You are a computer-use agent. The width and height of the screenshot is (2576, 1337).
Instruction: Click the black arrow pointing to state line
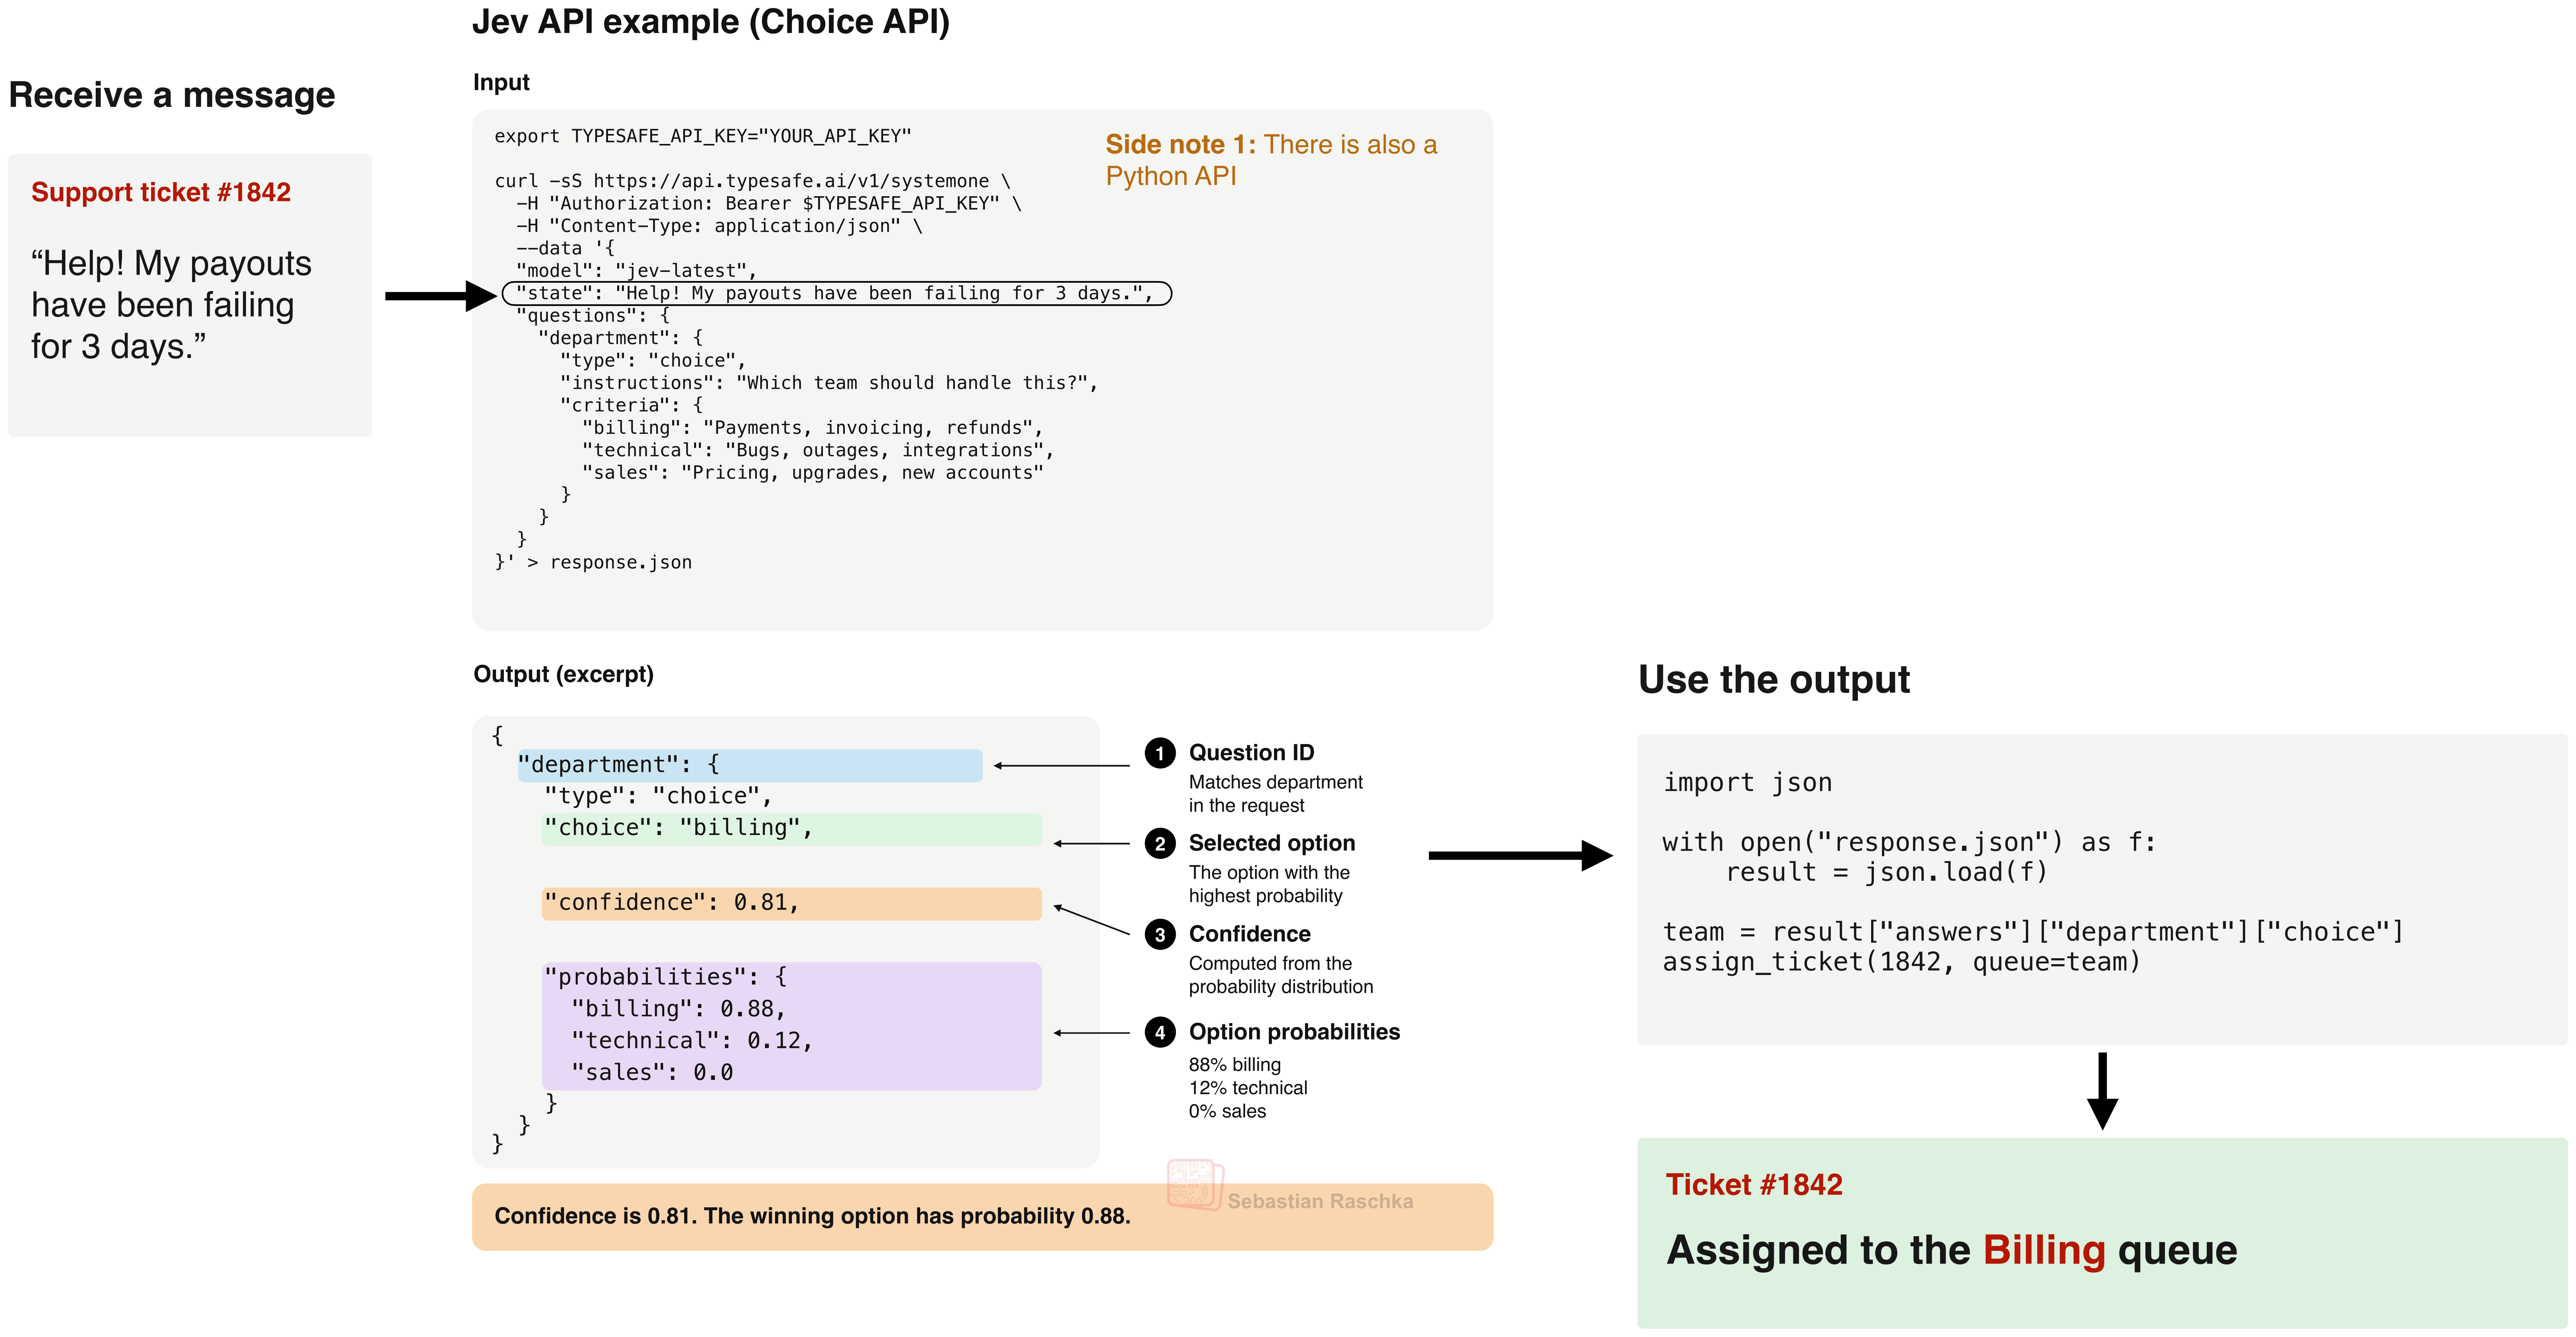tap(441, 295)
